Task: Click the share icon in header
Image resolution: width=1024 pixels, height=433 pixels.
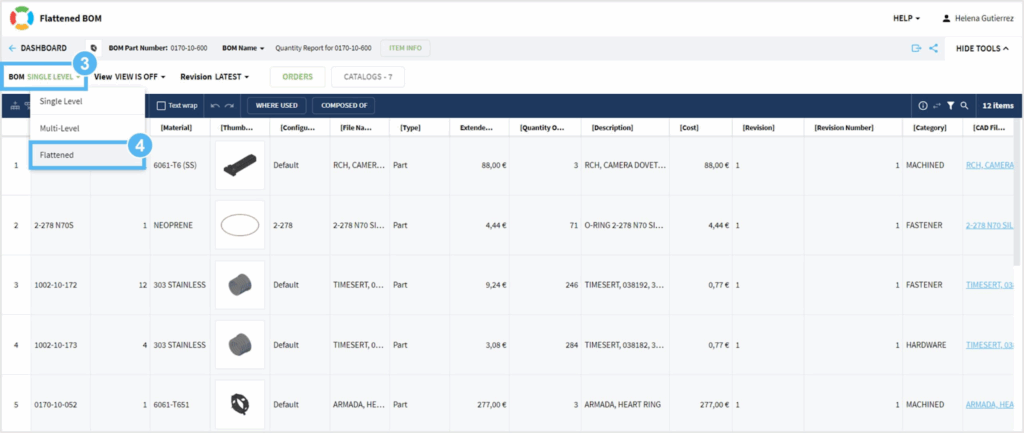Action: tap(933, 48)
